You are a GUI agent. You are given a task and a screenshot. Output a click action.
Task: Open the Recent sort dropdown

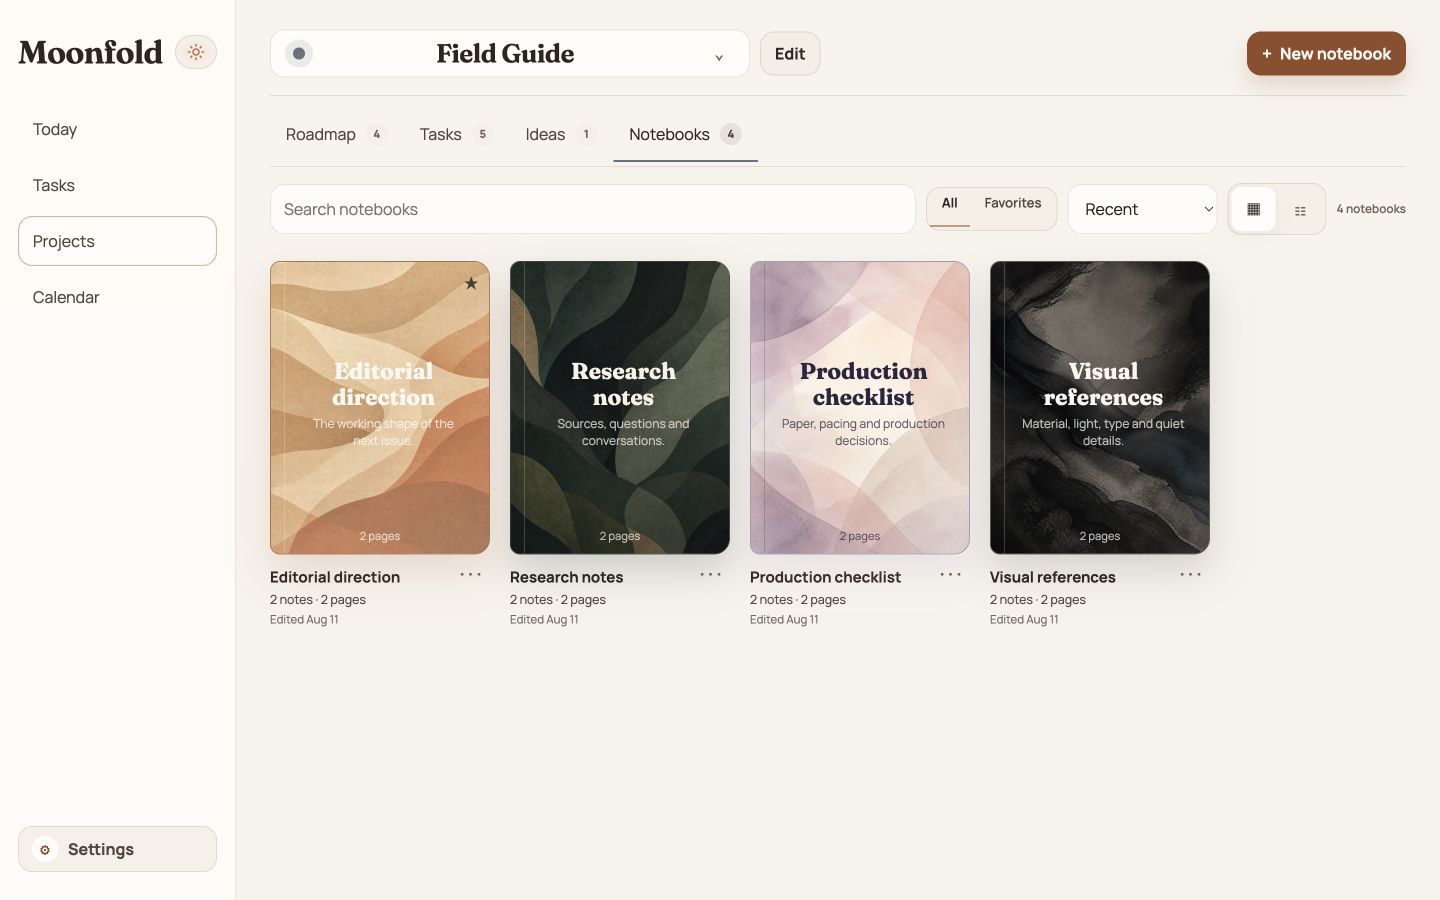pos(1142,209)
